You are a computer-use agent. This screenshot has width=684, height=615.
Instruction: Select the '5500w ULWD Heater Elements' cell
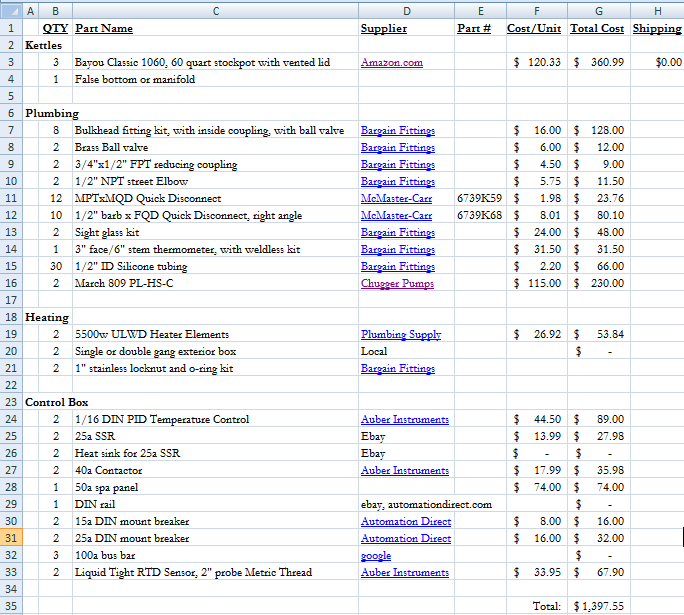(x=215, y=335)
